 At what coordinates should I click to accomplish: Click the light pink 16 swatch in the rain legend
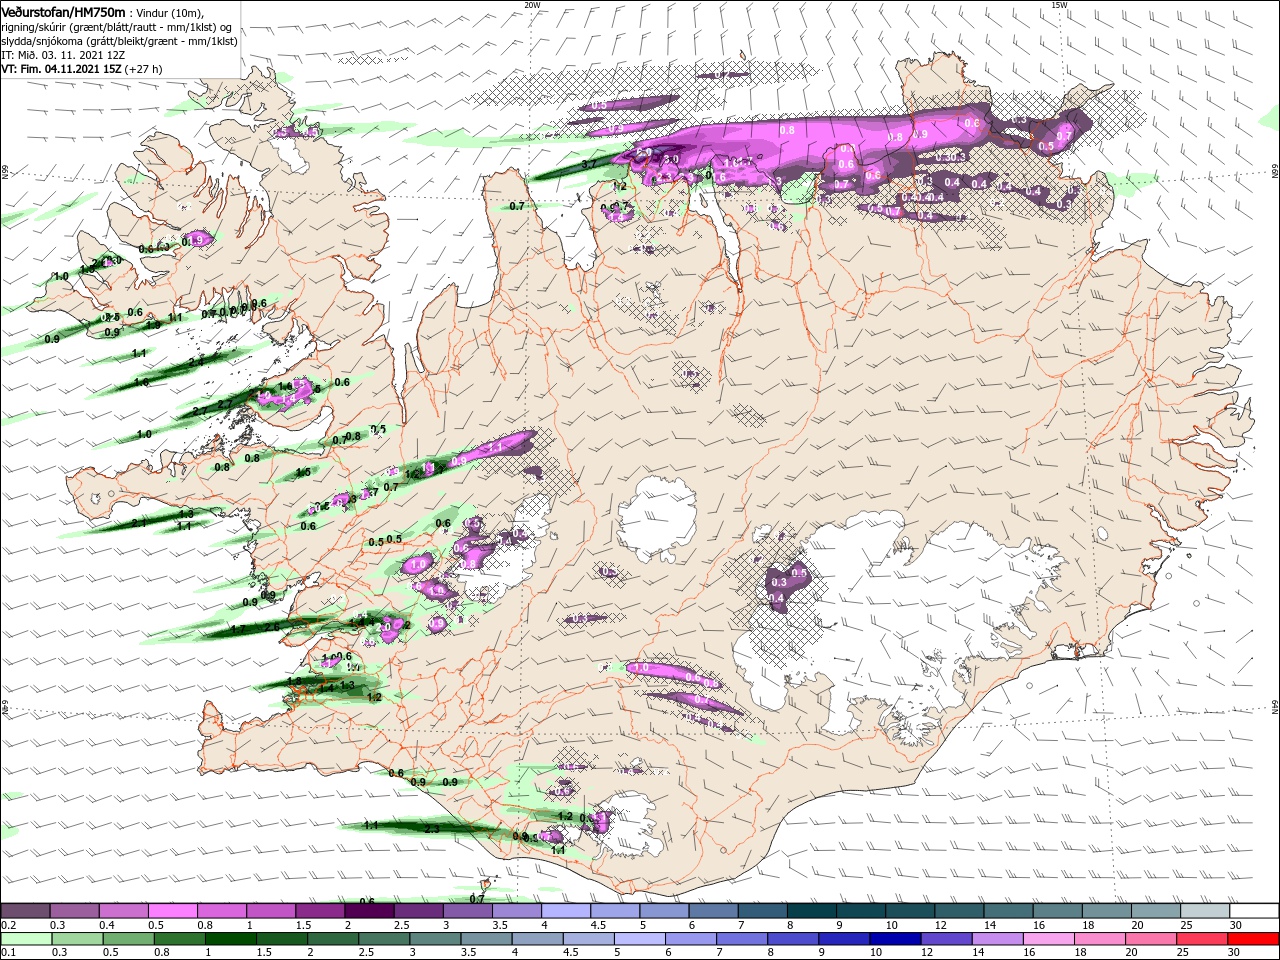pyautogui.click(x=1049, y=939)
